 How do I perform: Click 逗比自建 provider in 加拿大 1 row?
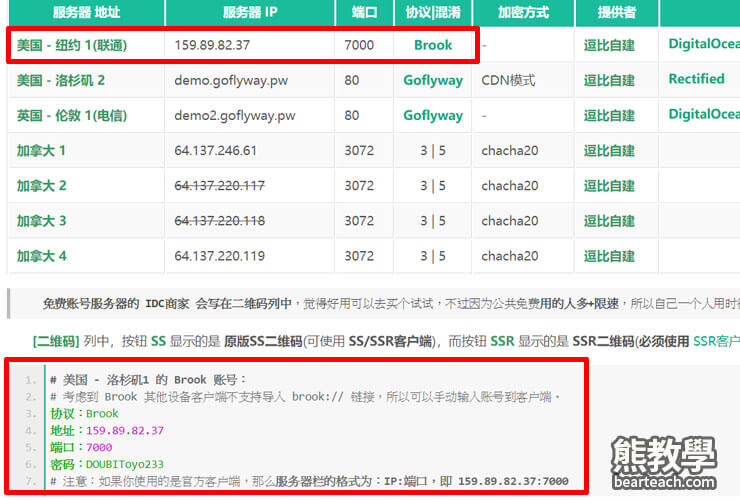coord(609,151)
